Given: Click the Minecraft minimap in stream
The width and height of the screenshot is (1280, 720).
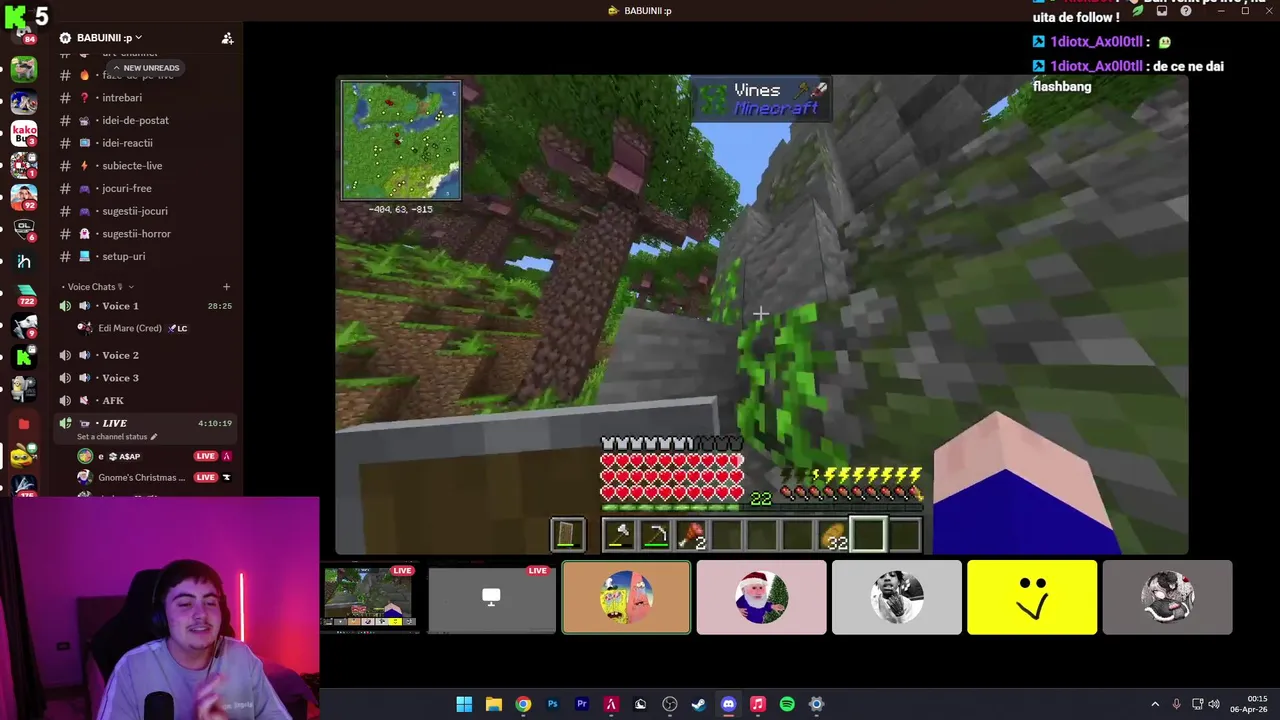Looking at the screenshot, I should (401, 141).
